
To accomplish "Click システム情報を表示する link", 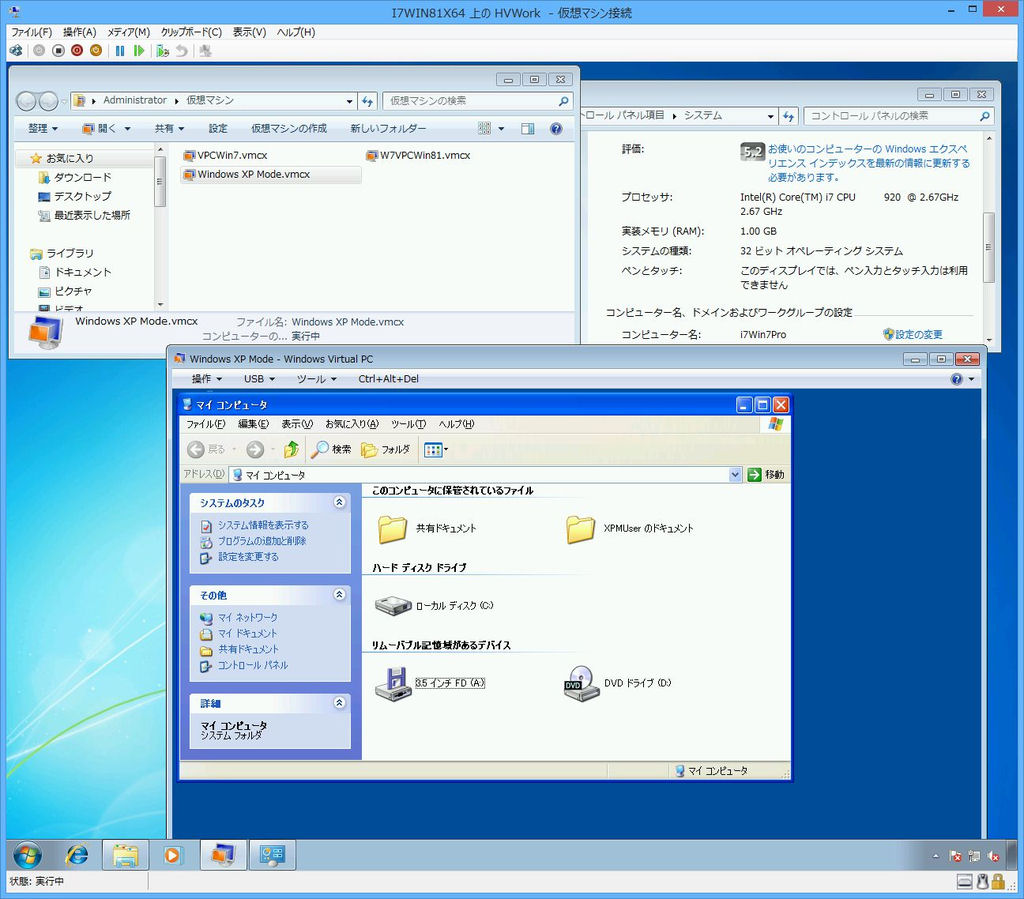I will pyautogui.click(x=263, y=525).
